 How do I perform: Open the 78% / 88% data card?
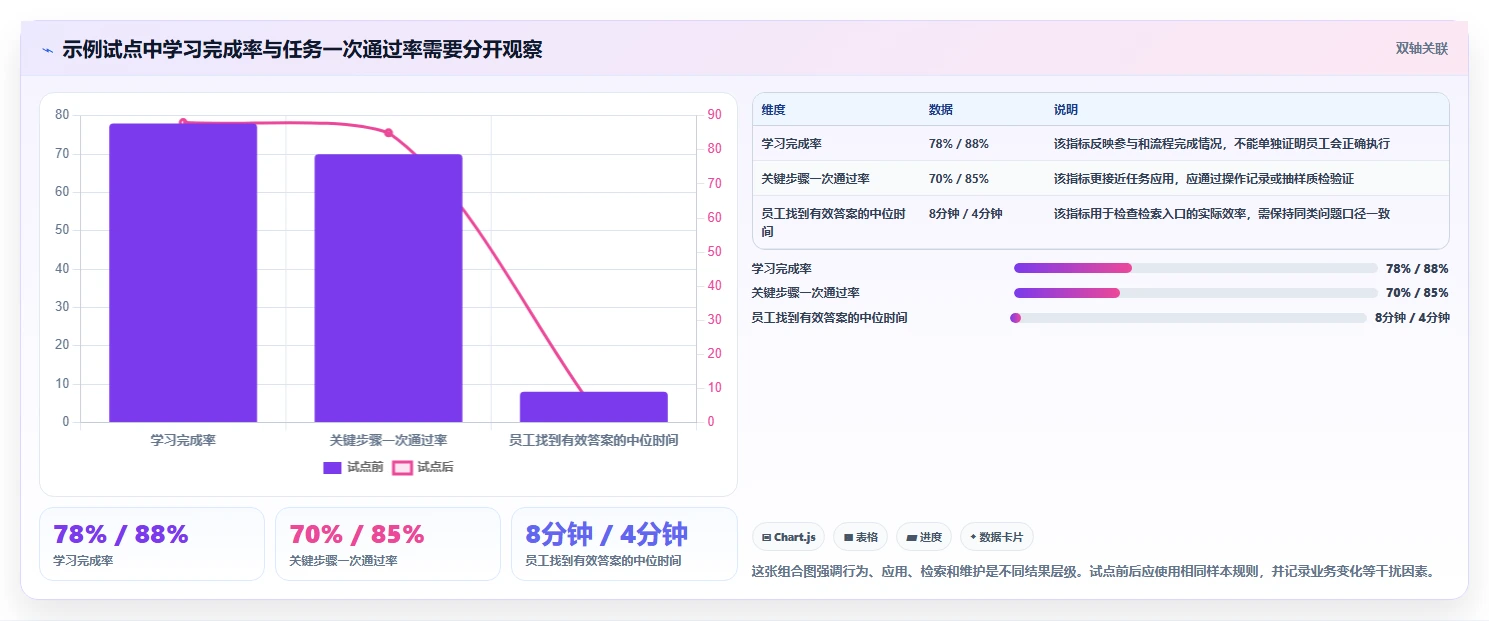coord(152,544)
